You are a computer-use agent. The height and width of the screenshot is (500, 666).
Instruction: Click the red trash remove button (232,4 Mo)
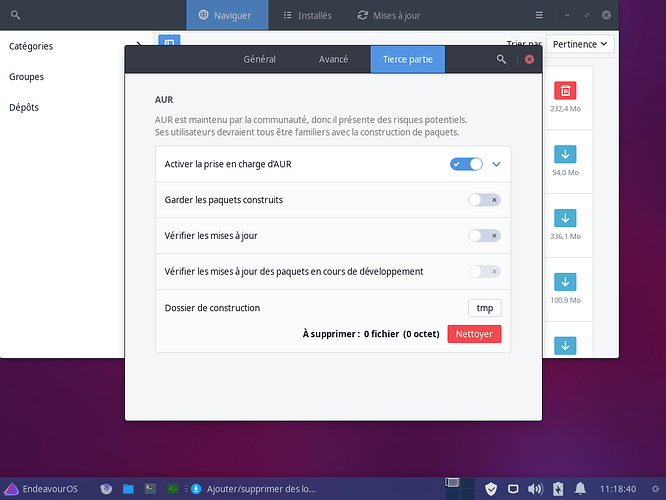coord(565,90)
